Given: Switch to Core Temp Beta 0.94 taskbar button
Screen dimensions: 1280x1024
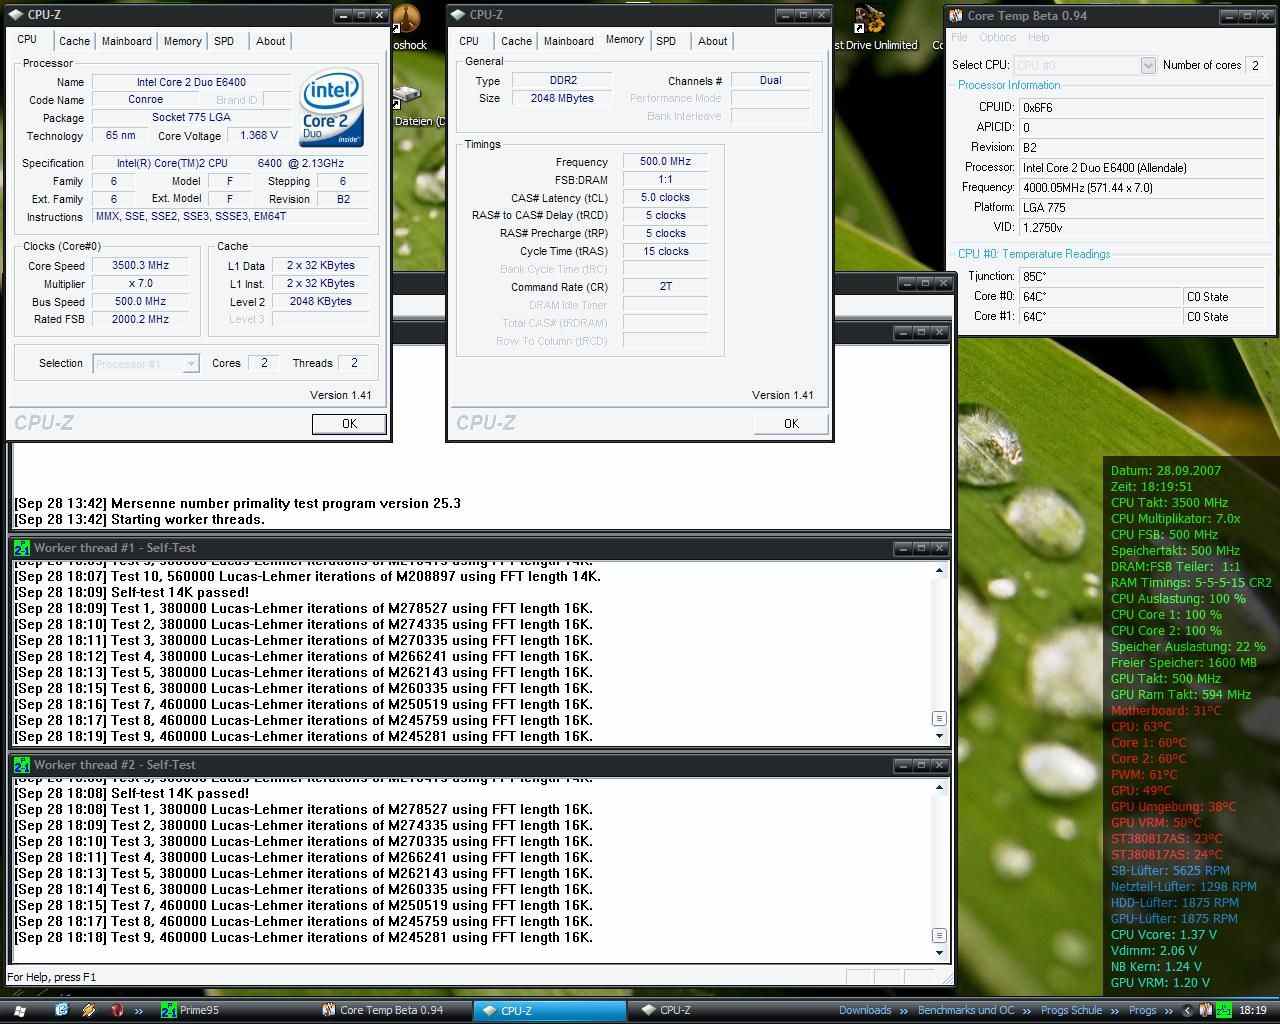Looking at the screenshot, I should point(392,1010).
